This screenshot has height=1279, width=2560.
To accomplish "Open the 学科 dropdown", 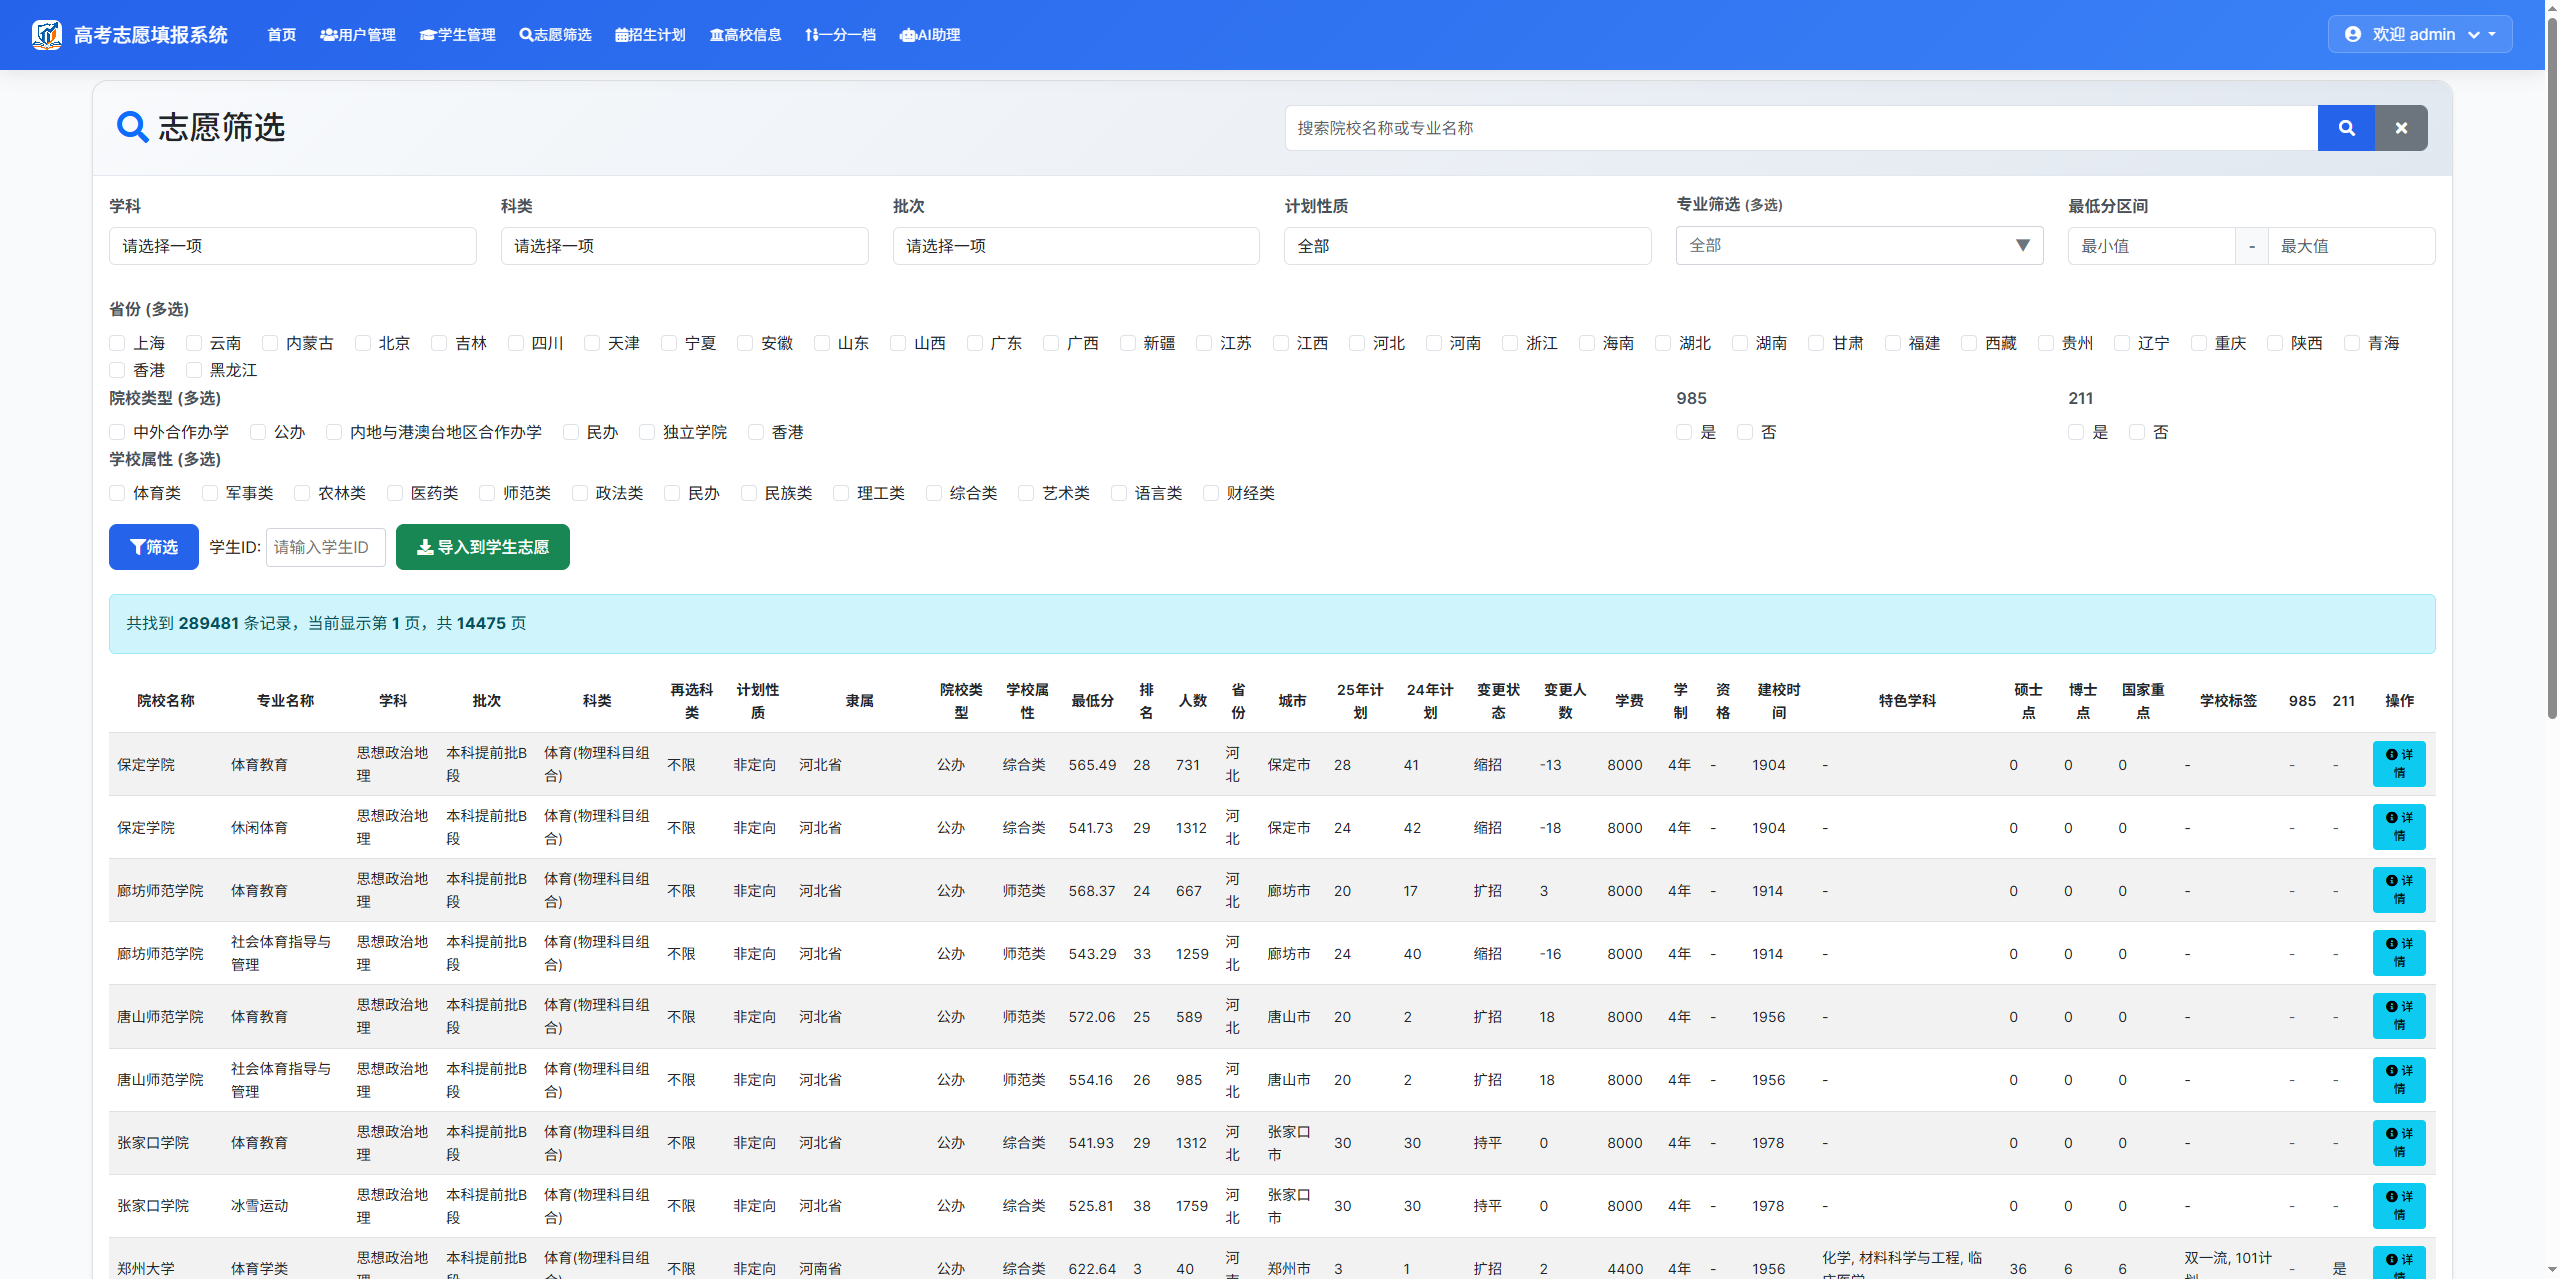I will click(x=292, y=246).
